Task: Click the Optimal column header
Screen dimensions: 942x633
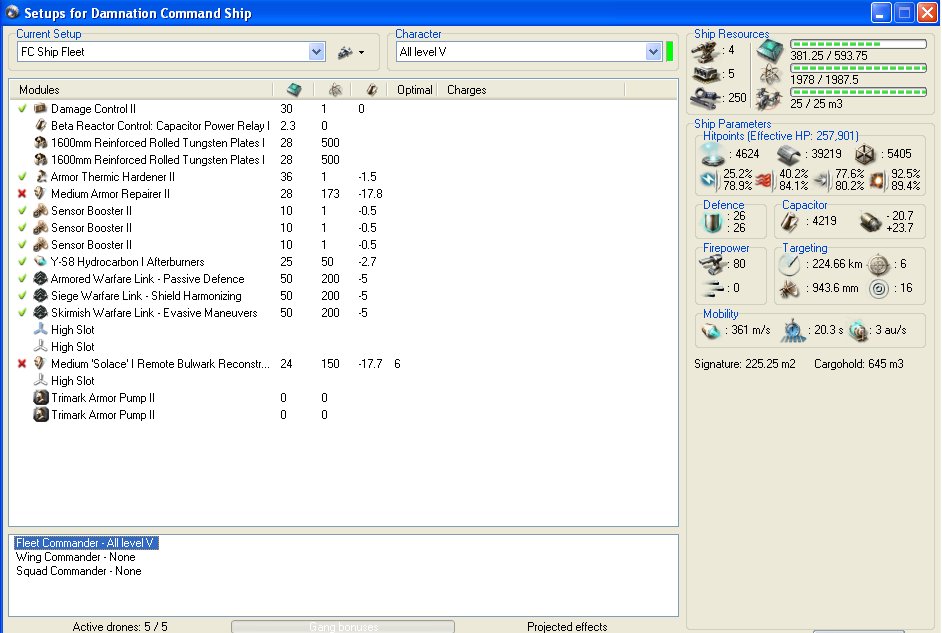Action: [x=415, y=90]
